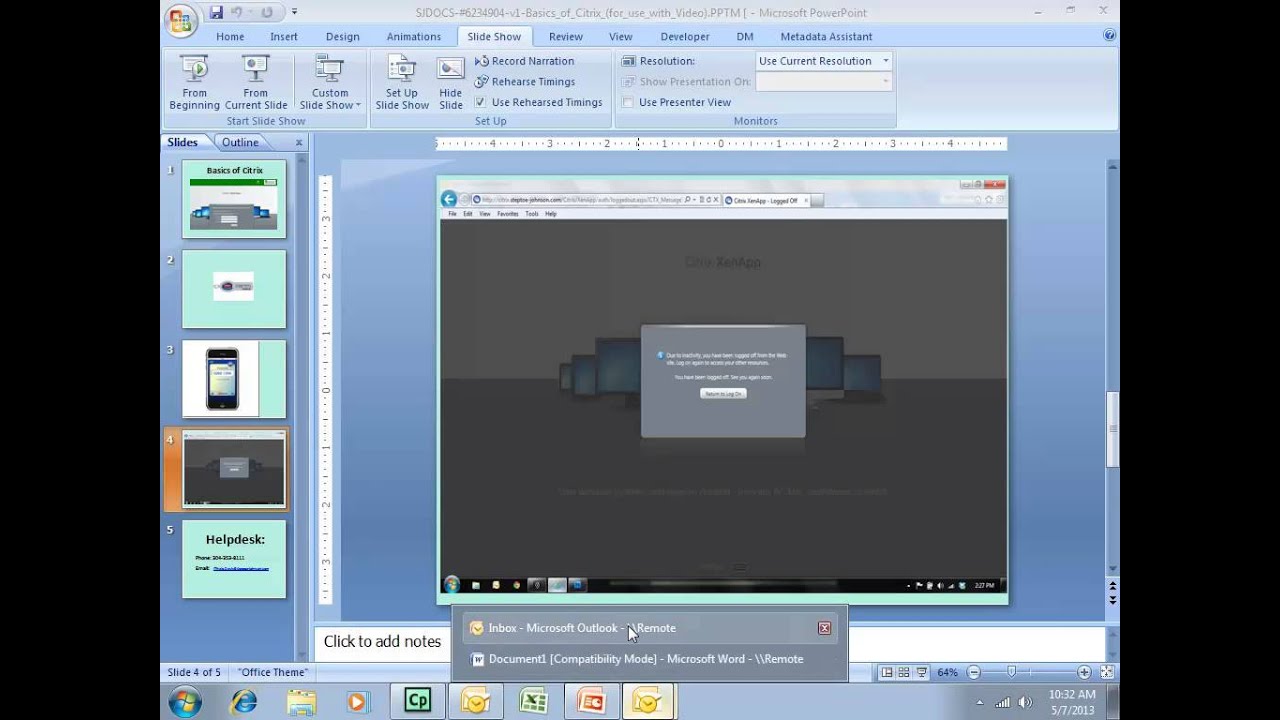Adjust the zoom slider handle
This screenshot has height=720, width=1280.
(x=1011, y=672)
